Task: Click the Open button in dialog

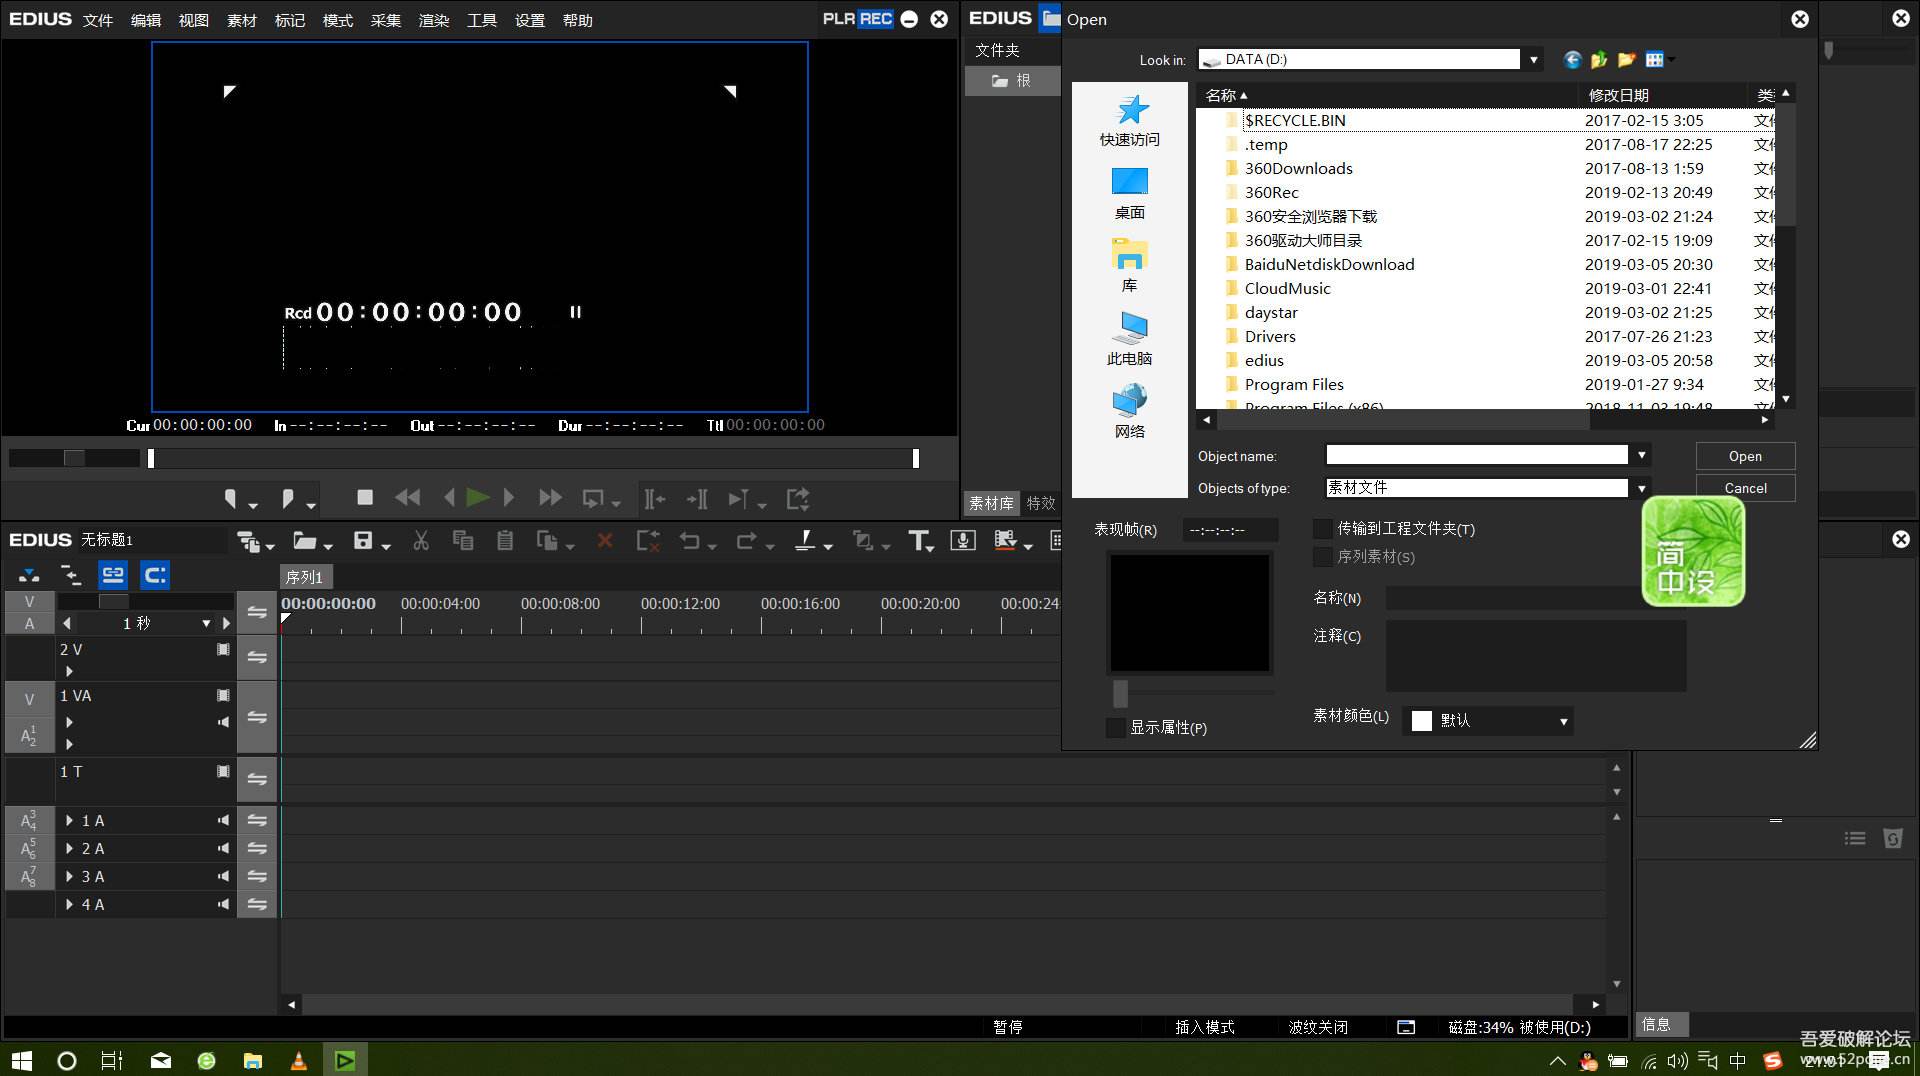Action: click(x=1745, y=456)
